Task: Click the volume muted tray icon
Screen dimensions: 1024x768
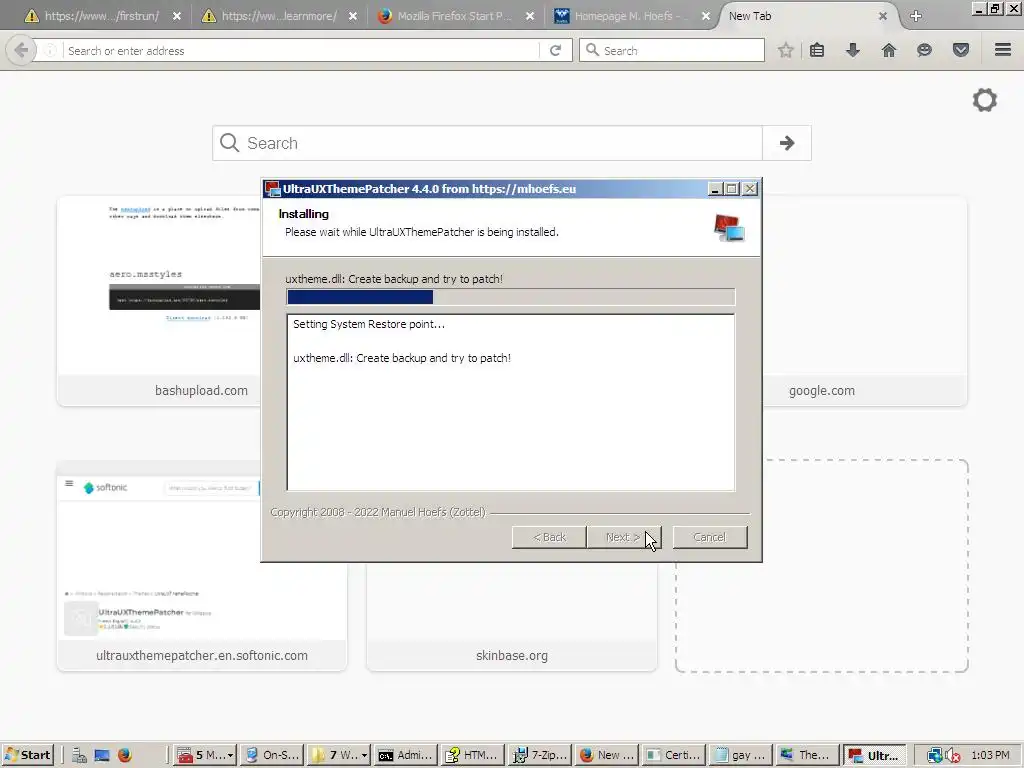Action: coord(952,756)
